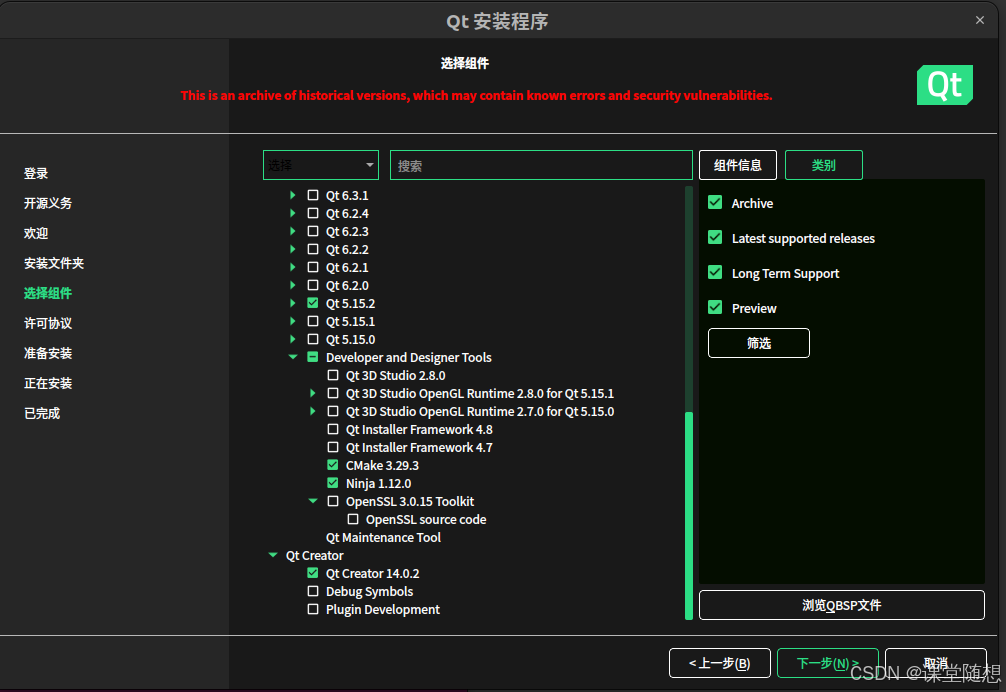Collapse the Qt Creator tree node

pos(273,555)
